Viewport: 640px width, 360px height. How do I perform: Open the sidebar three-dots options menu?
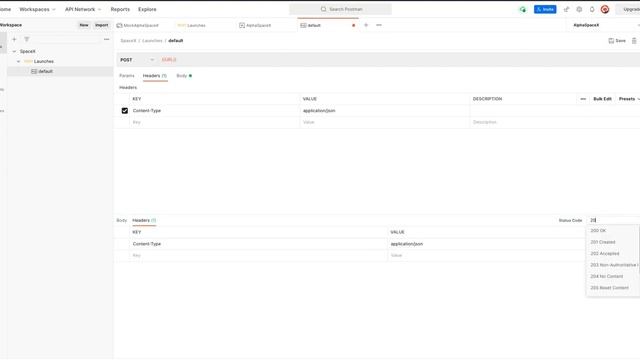pyautogui.click(x=107, y=40)
